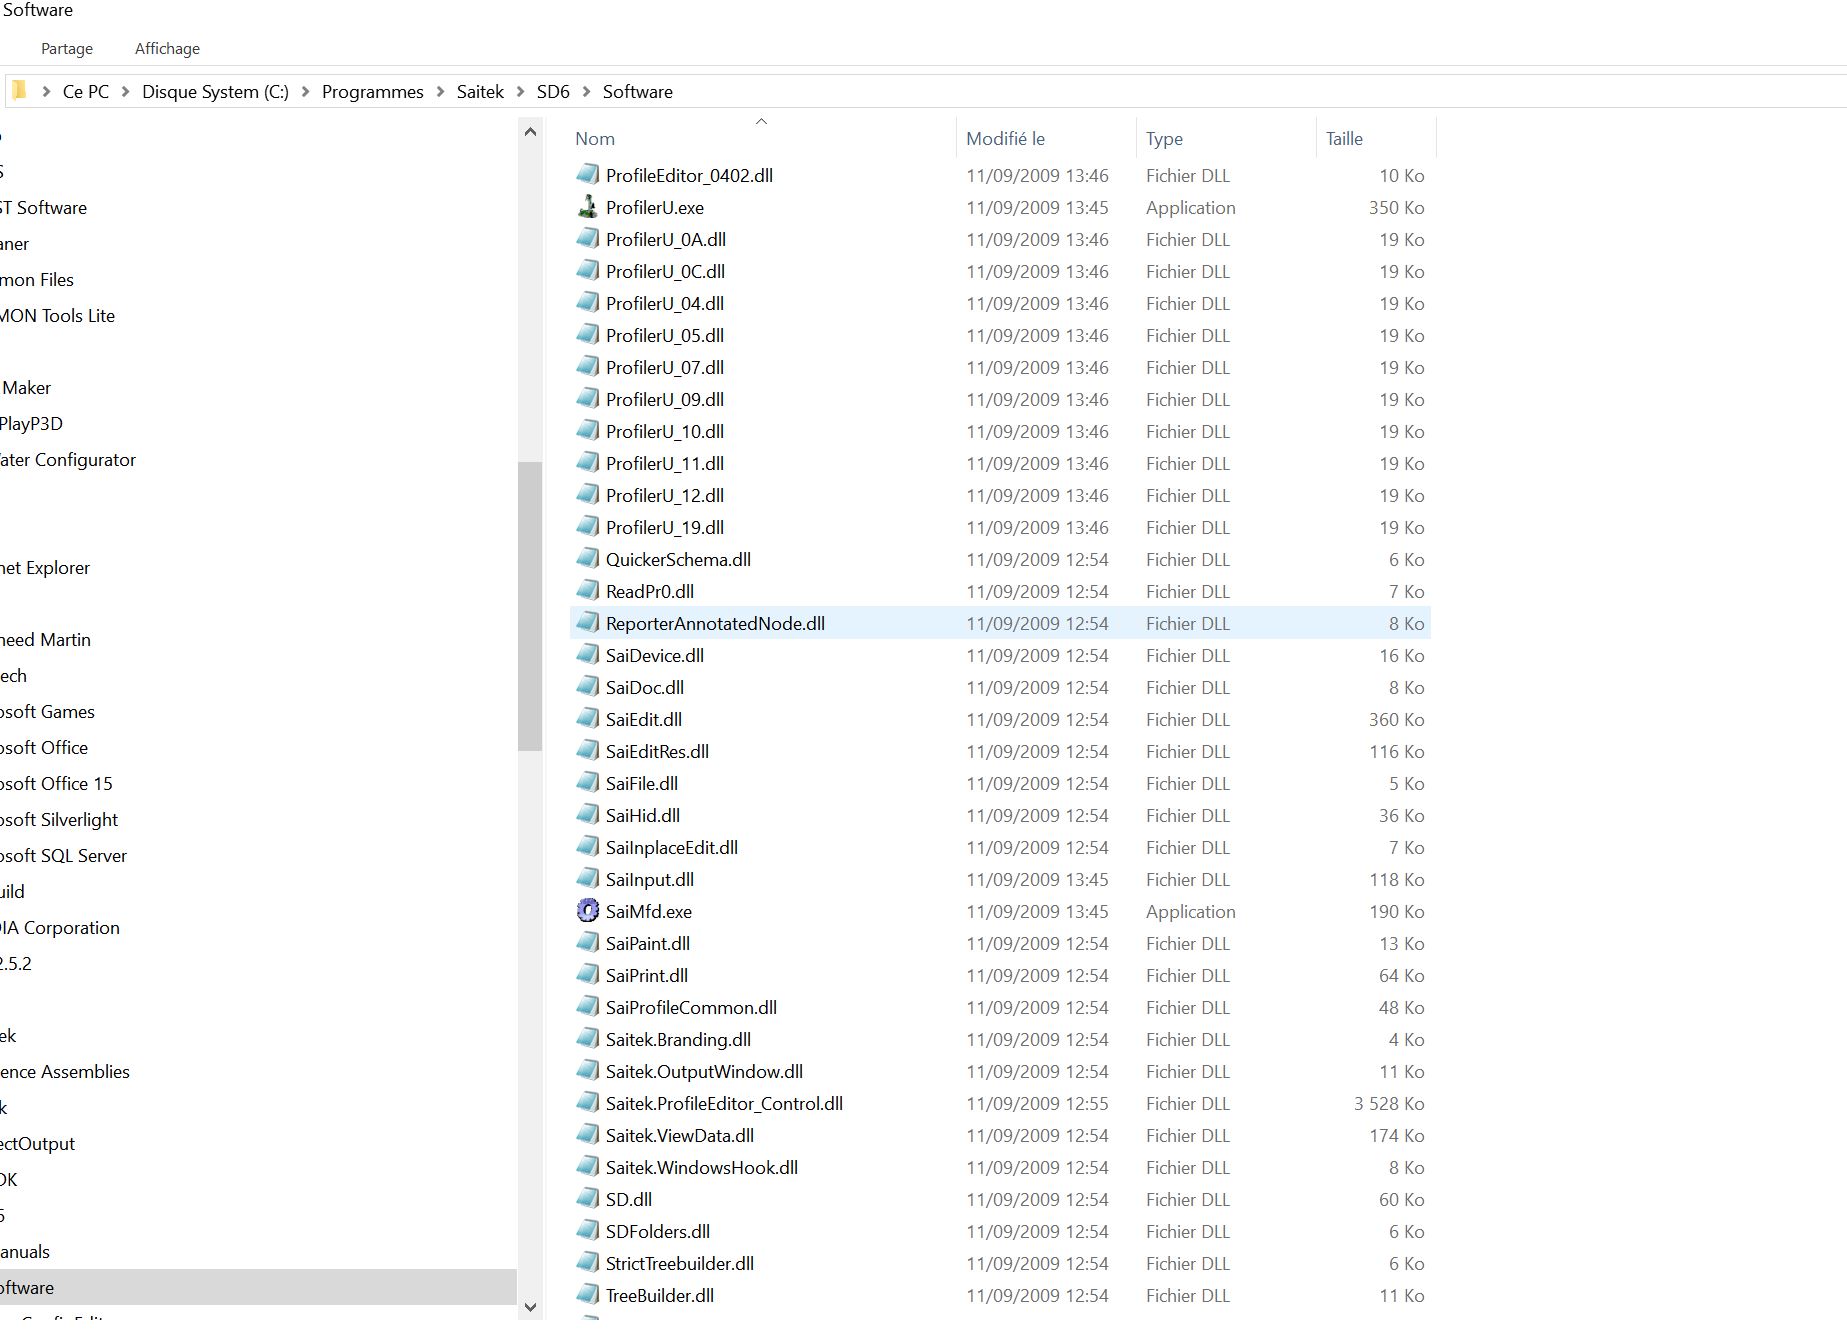The width and height of the screenshot is (1847, 1338).
Task: Click the SD.dll file icon
Action: coord(588,1199)
